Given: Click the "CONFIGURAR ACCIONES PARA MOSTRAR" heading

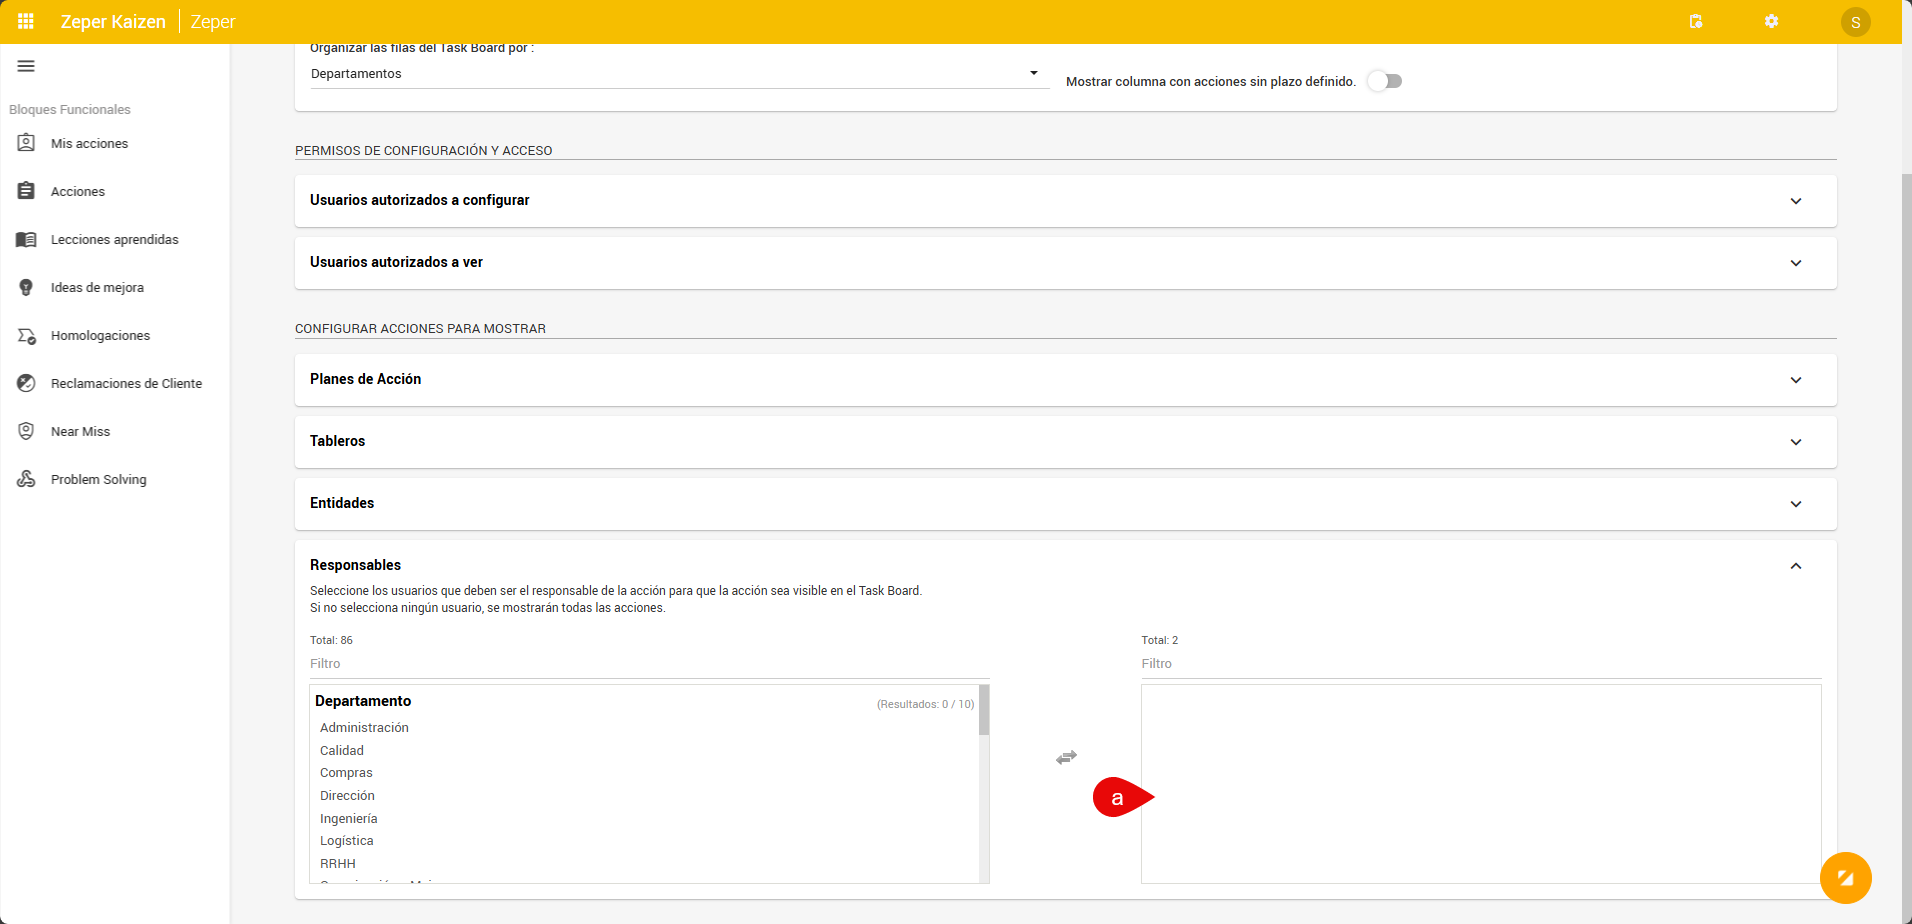Looking at the screenshot, I should coord(420,329).
